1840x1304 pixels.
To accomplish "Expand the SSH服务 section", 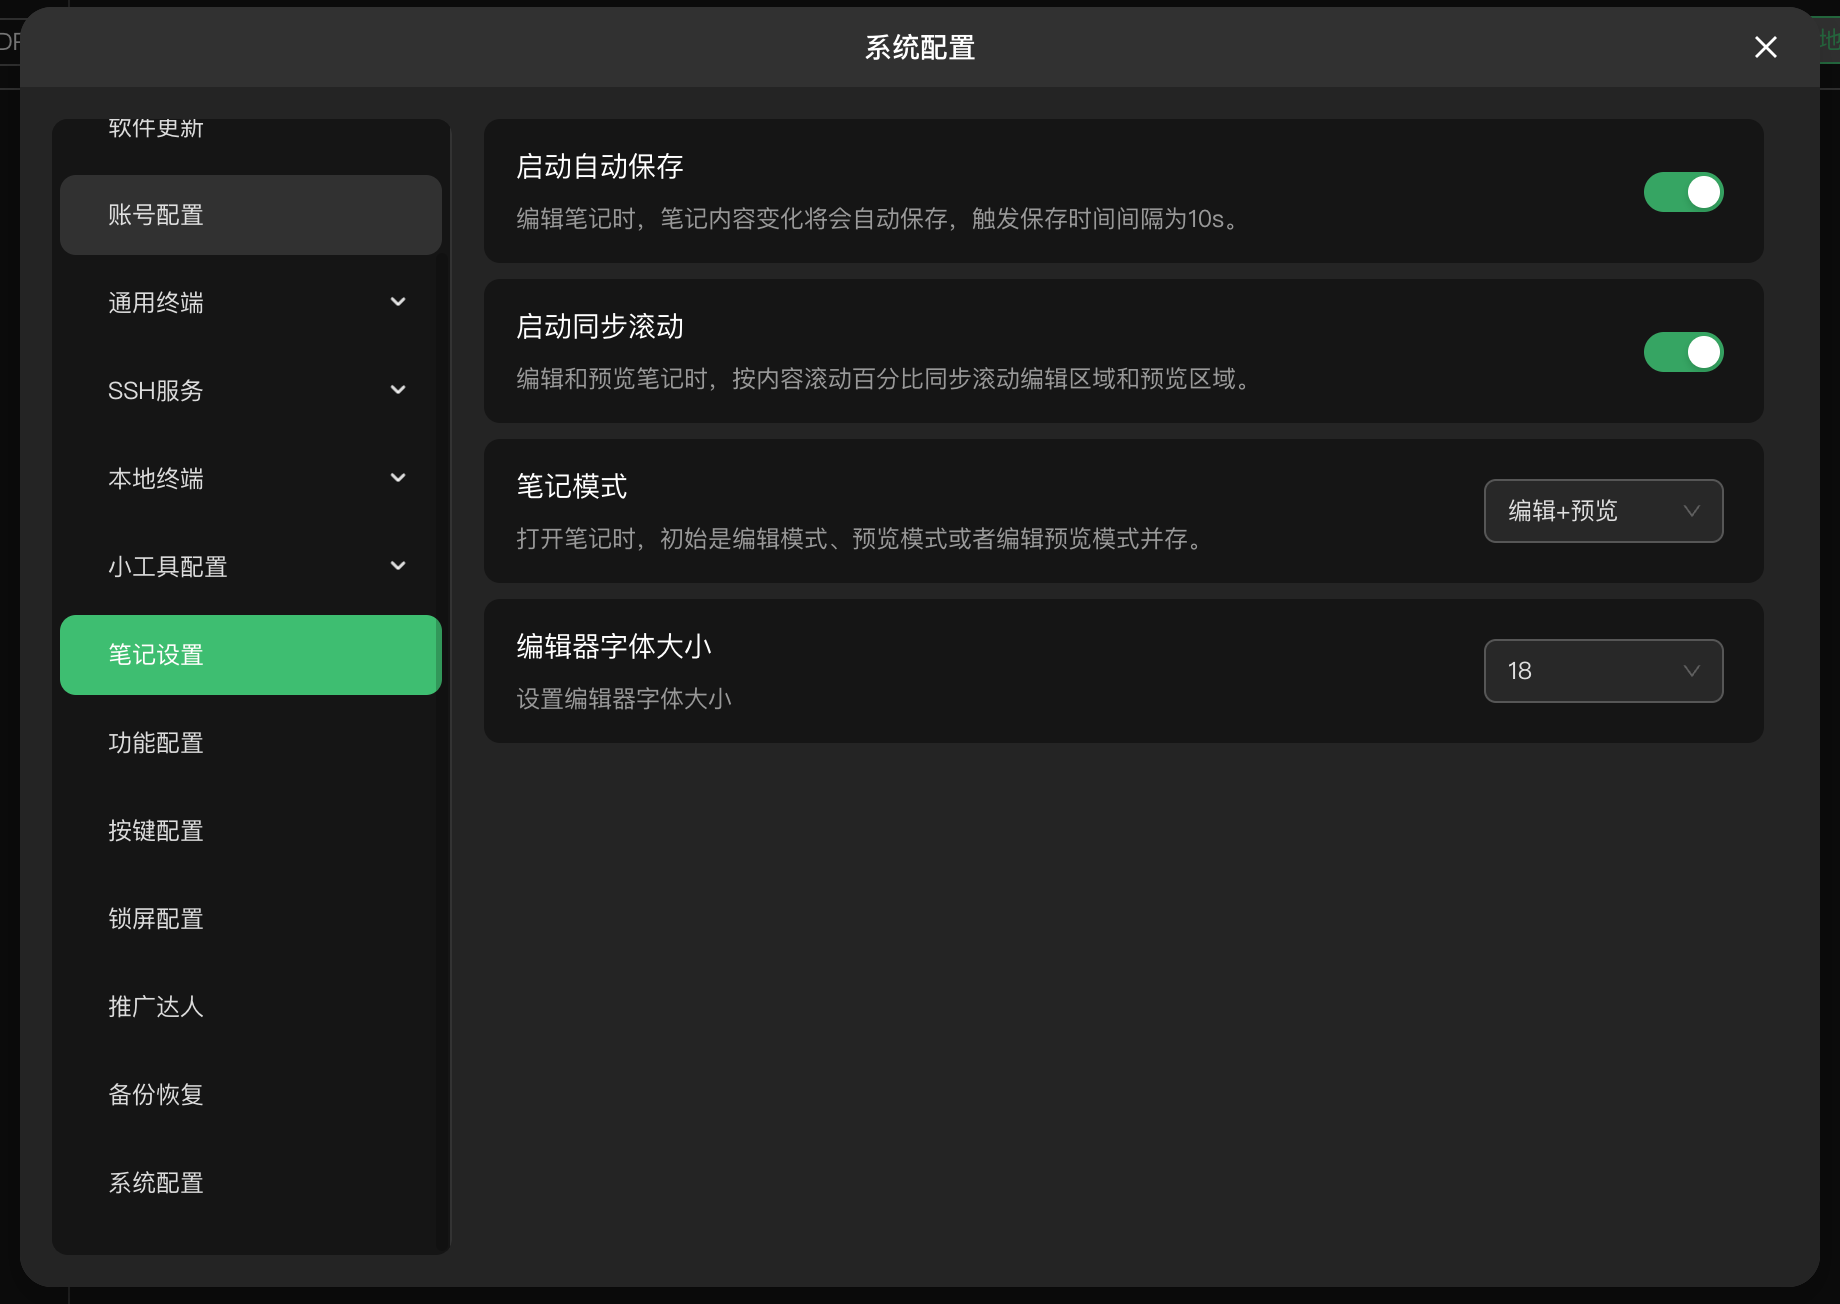I will (250, 390).
